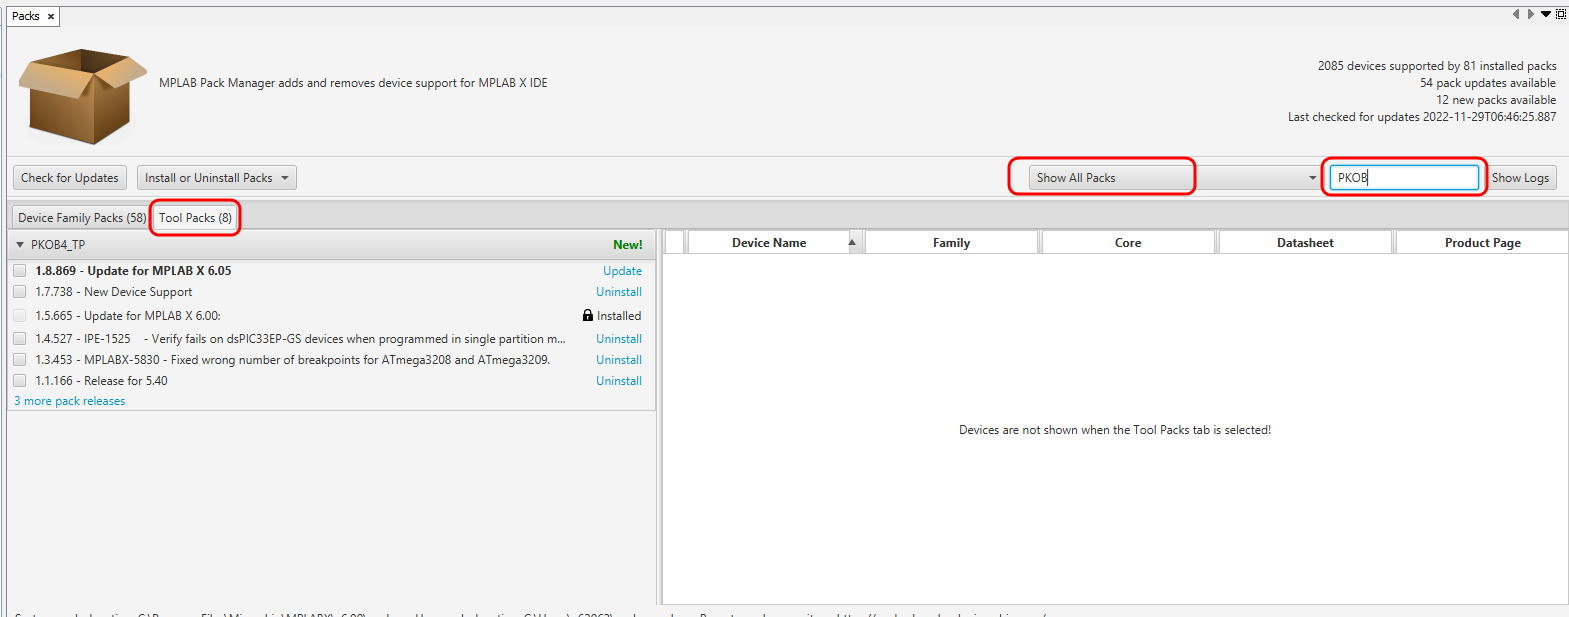Select the Tool Packs (8) tab
Screen dimensions: 1569x617
coord(195,218)
